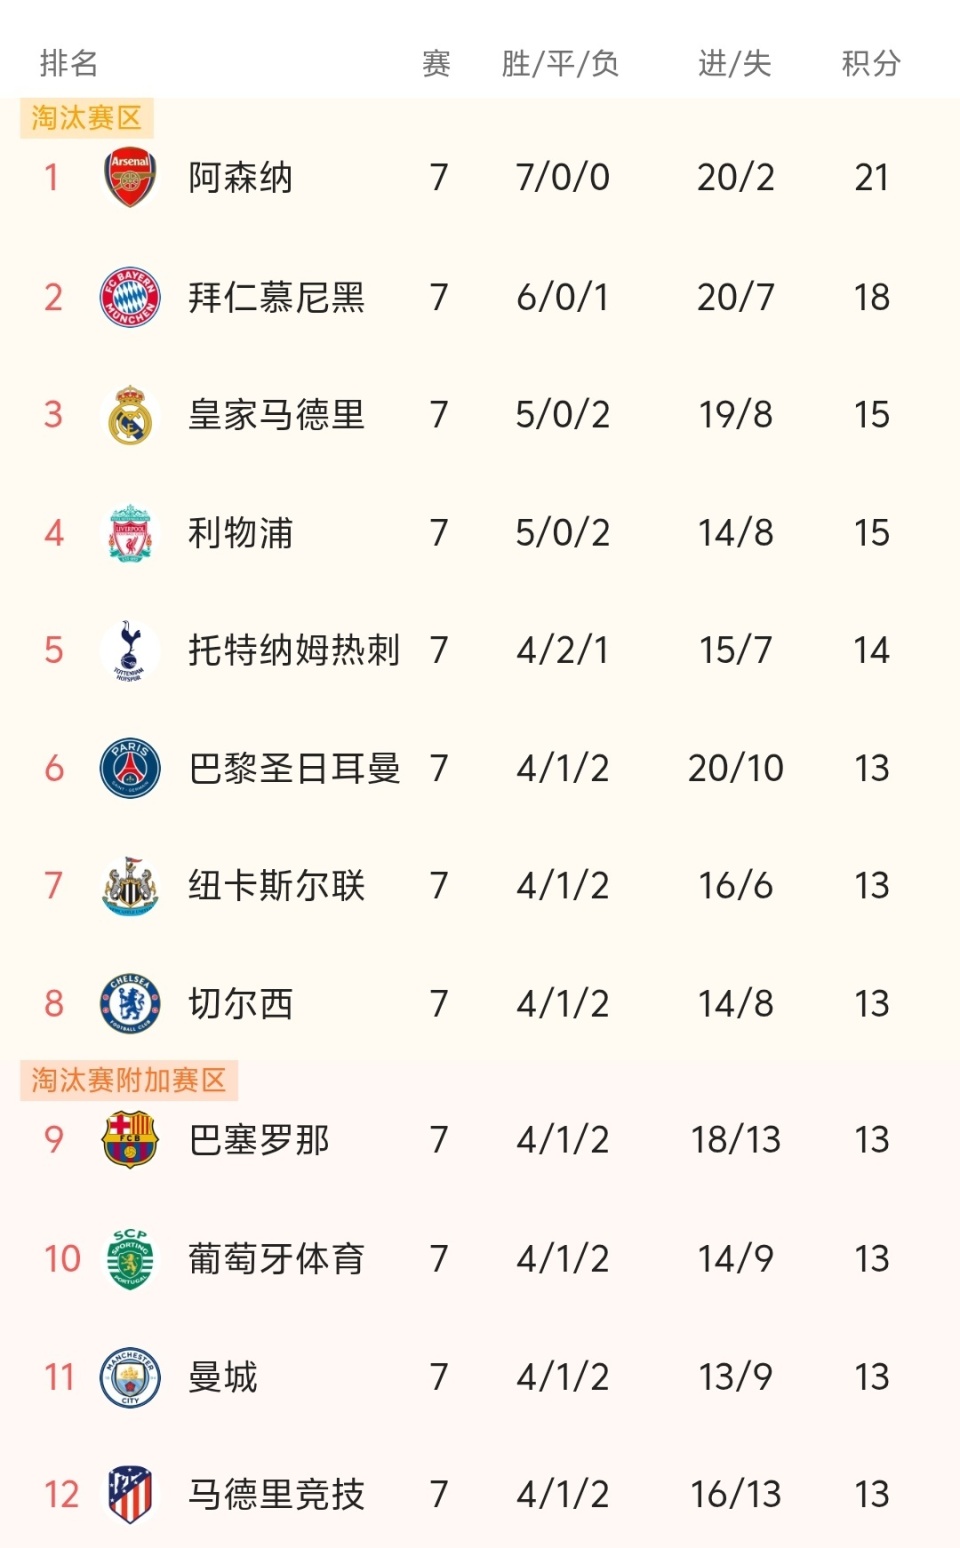
Task: Open team name 阿森纳
Action: (240, 178)
